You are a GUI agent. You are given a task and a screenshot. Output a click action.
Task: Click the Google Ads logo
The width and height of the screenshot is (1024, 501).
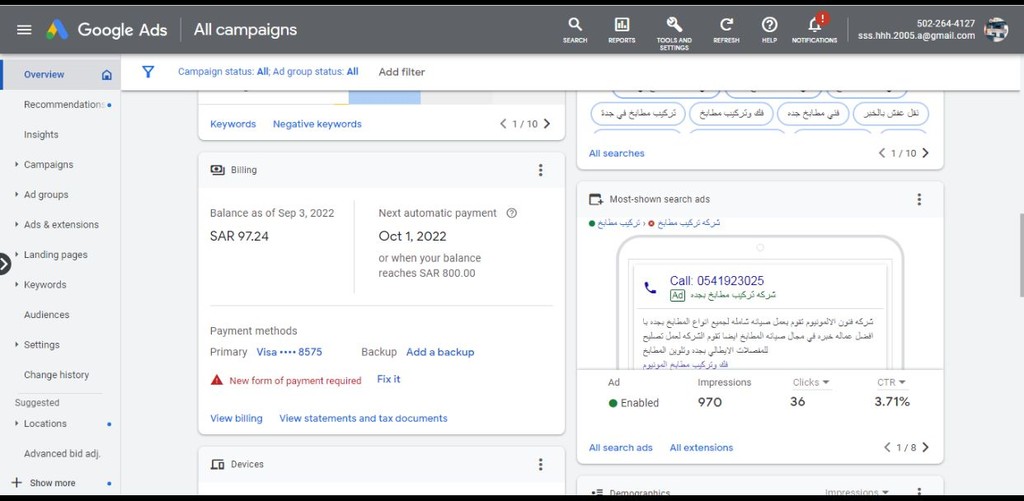coord(57,30)
